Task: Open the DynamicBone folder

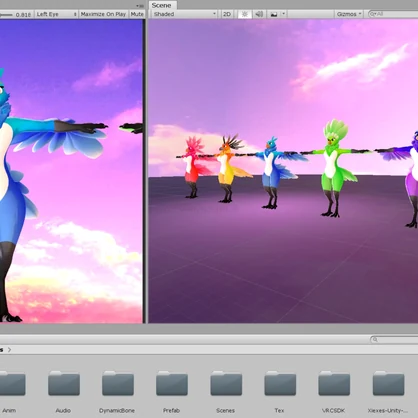Action: (x=118, y=383)
